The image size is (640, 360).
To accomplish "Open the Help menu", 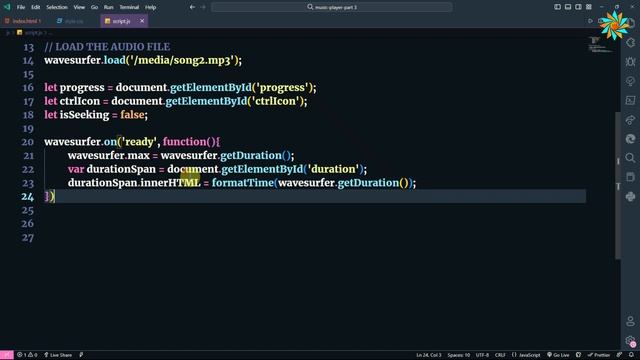I will (x=151, y=7).
